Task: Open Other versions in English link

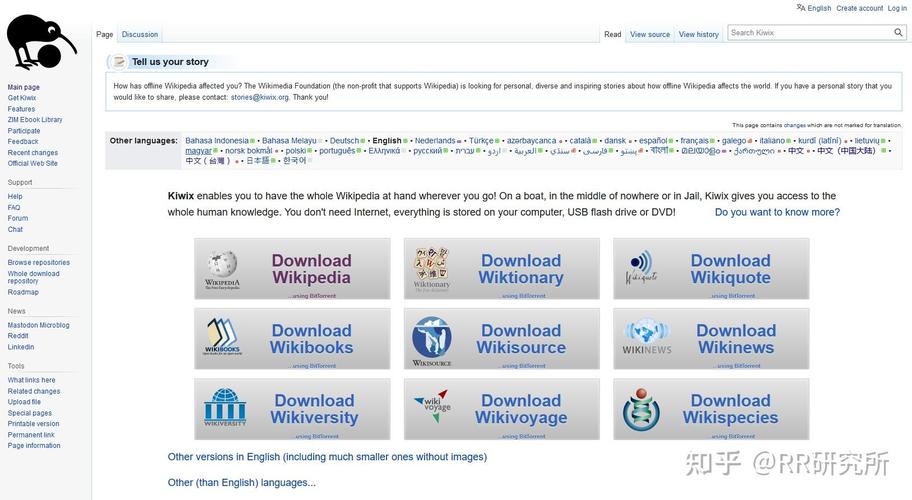Action: click(x=327, y=457)
